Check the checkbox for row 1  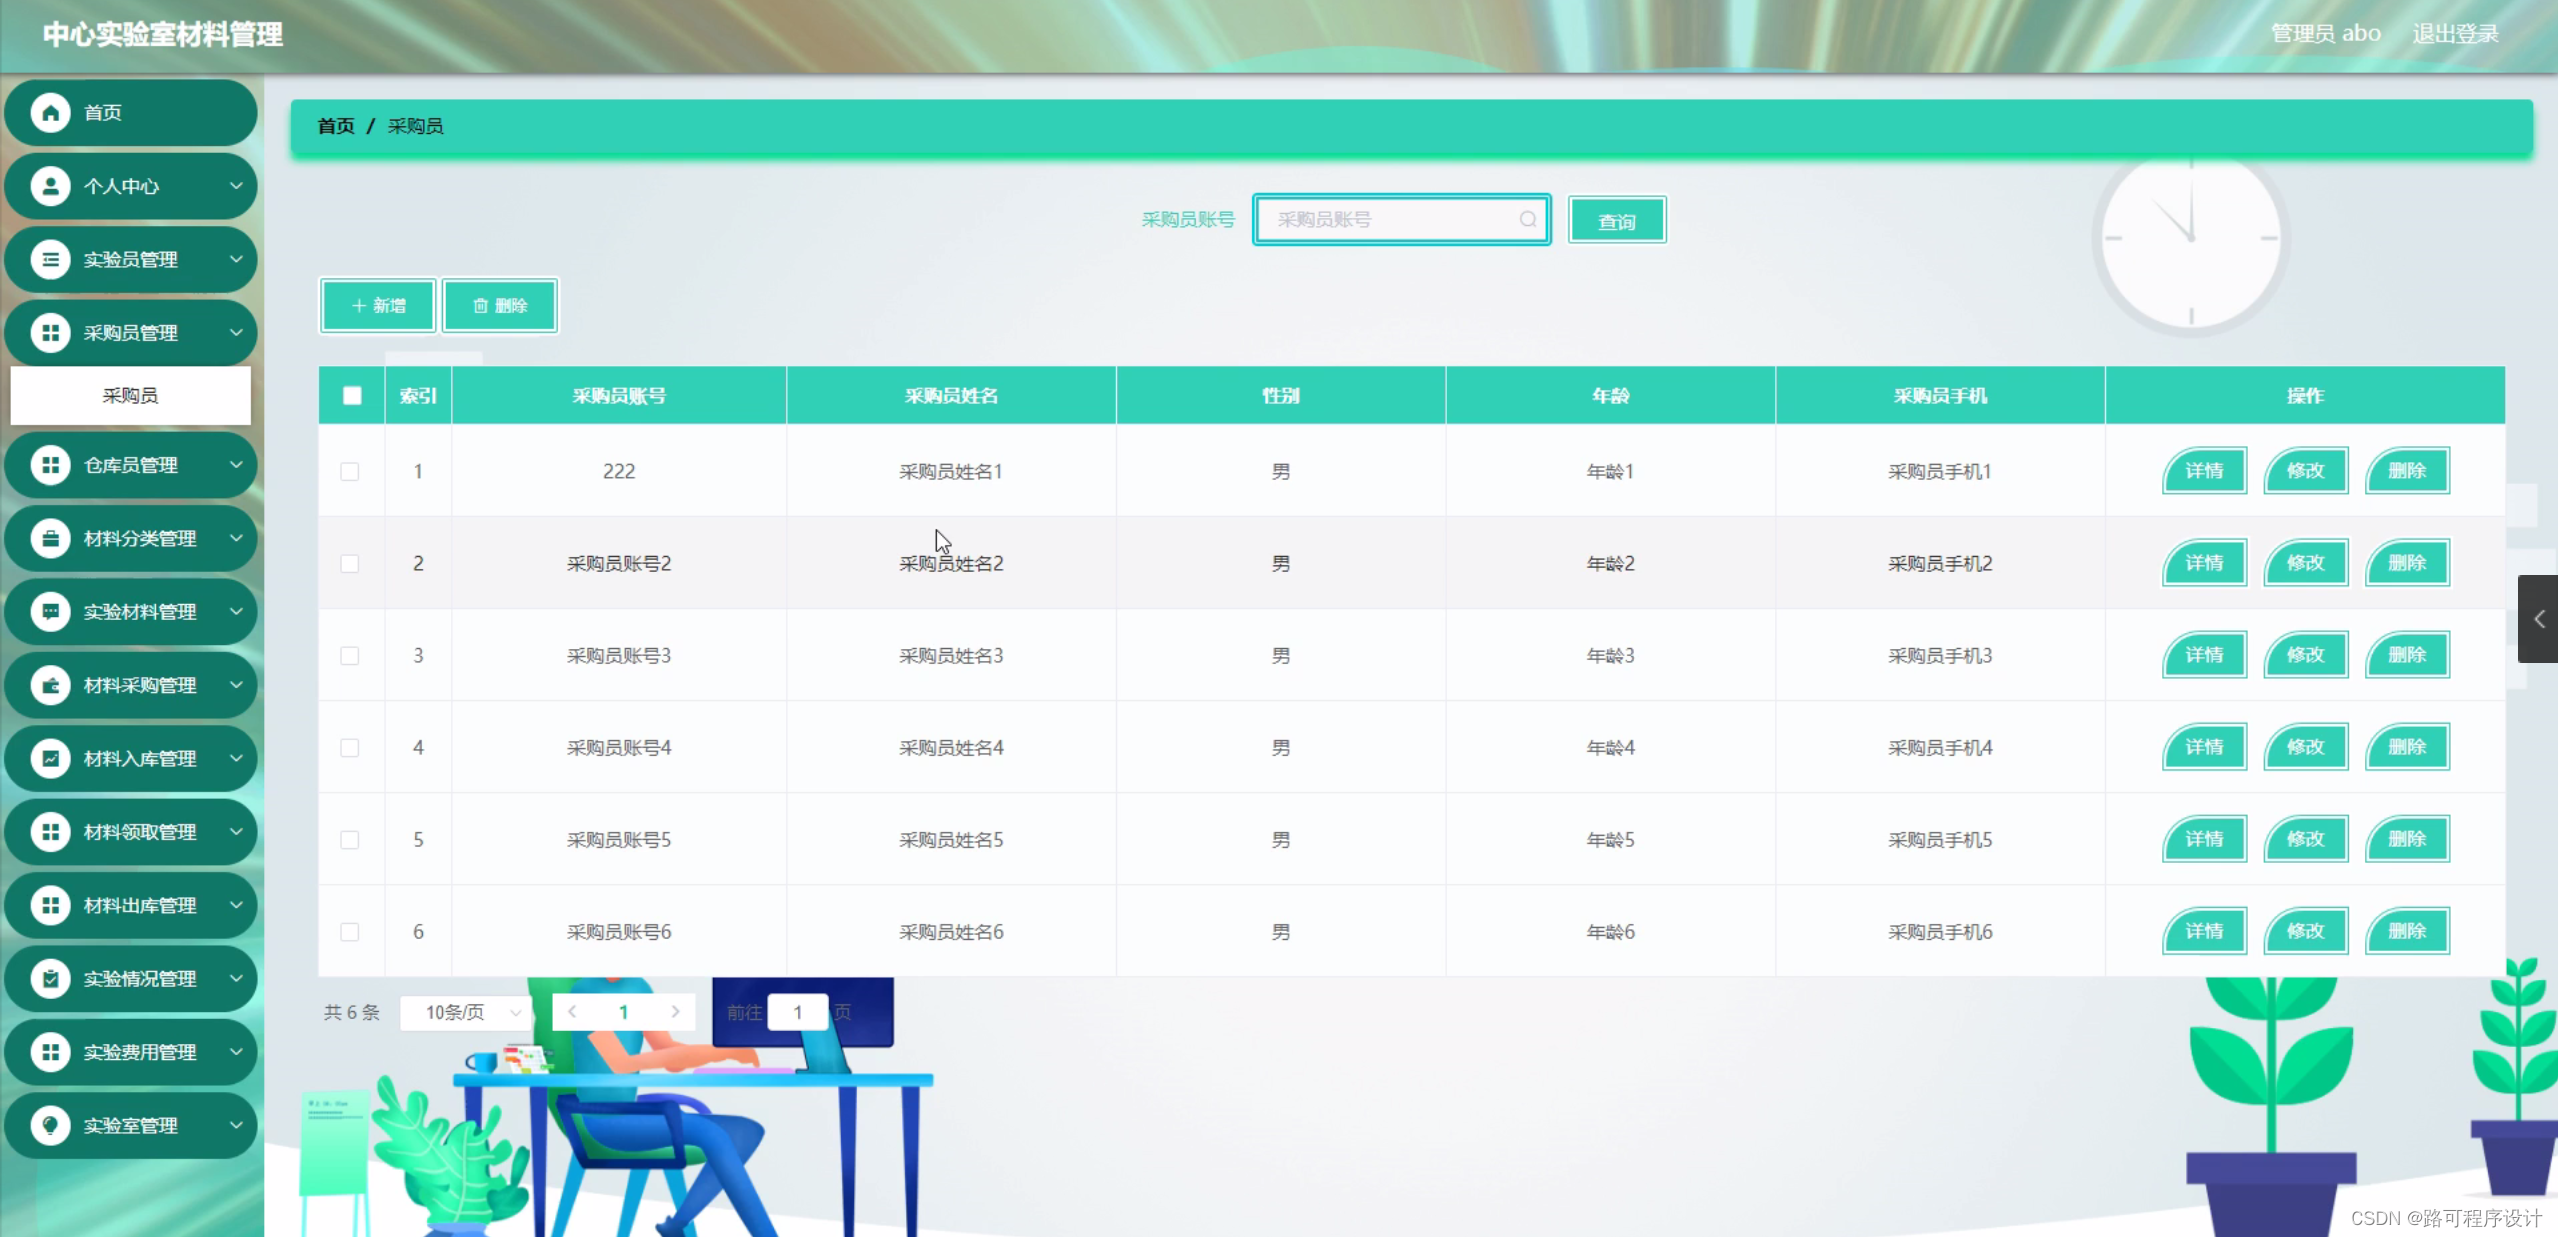click(350, 471)
